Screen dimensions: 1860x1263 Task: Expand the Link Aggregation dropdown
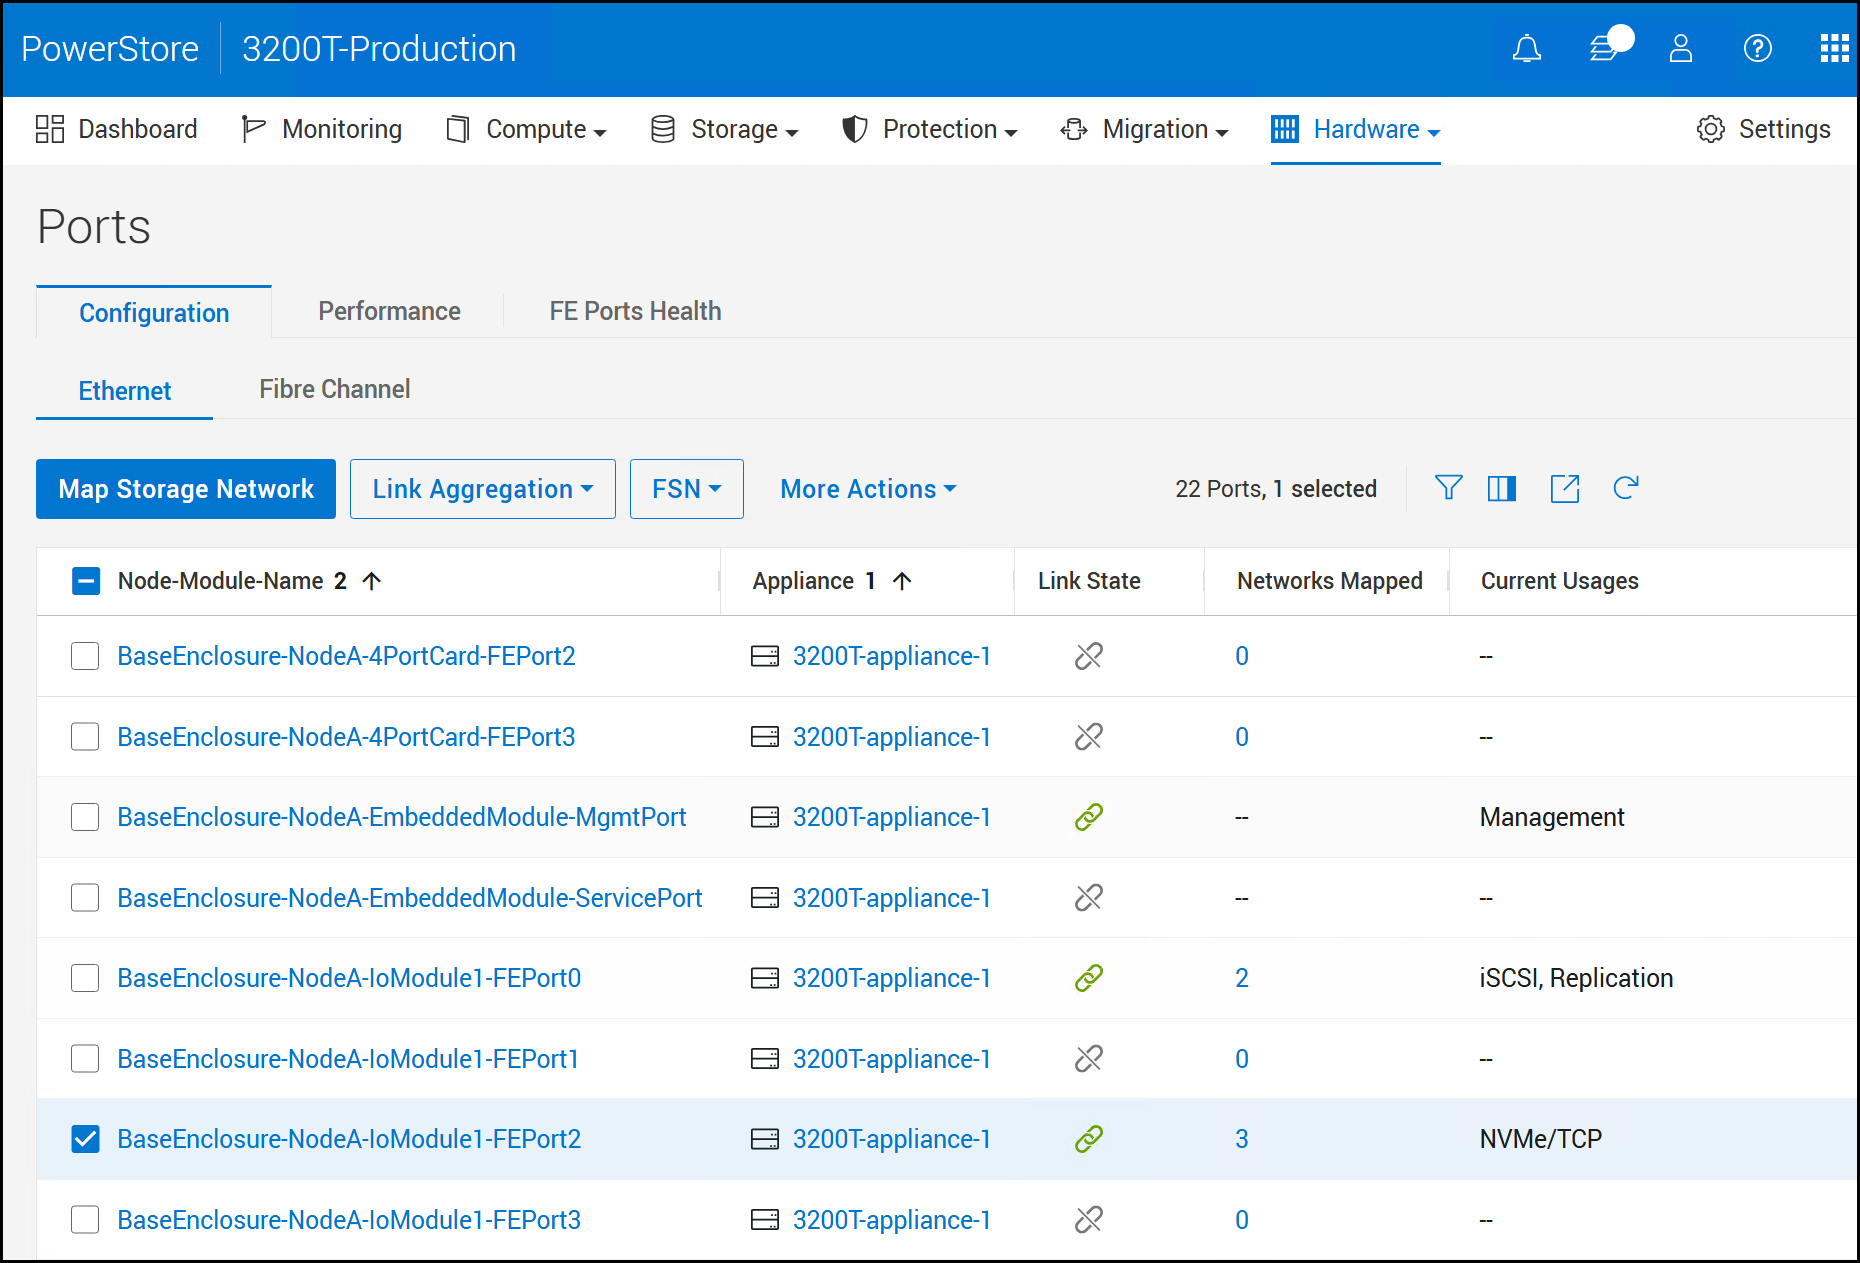point(483,489)
